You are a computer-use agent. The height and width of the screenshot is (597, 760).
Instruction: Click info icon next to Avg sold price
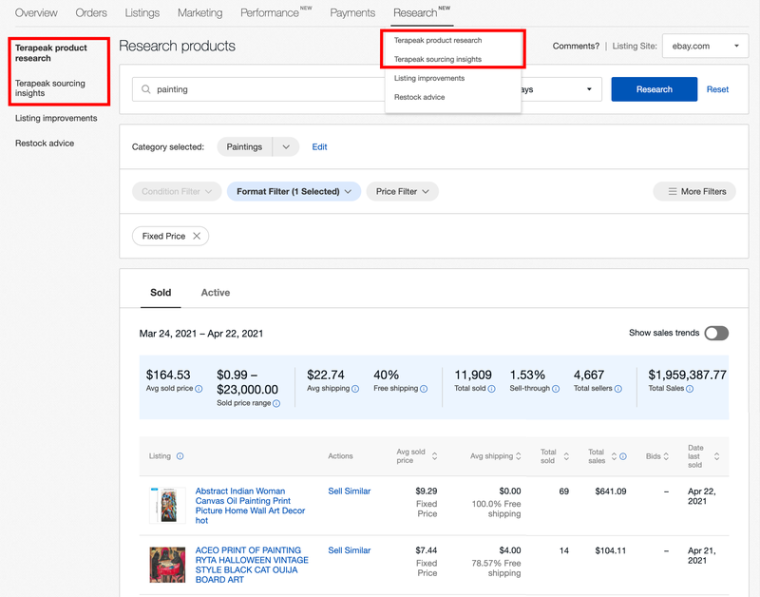199,389
